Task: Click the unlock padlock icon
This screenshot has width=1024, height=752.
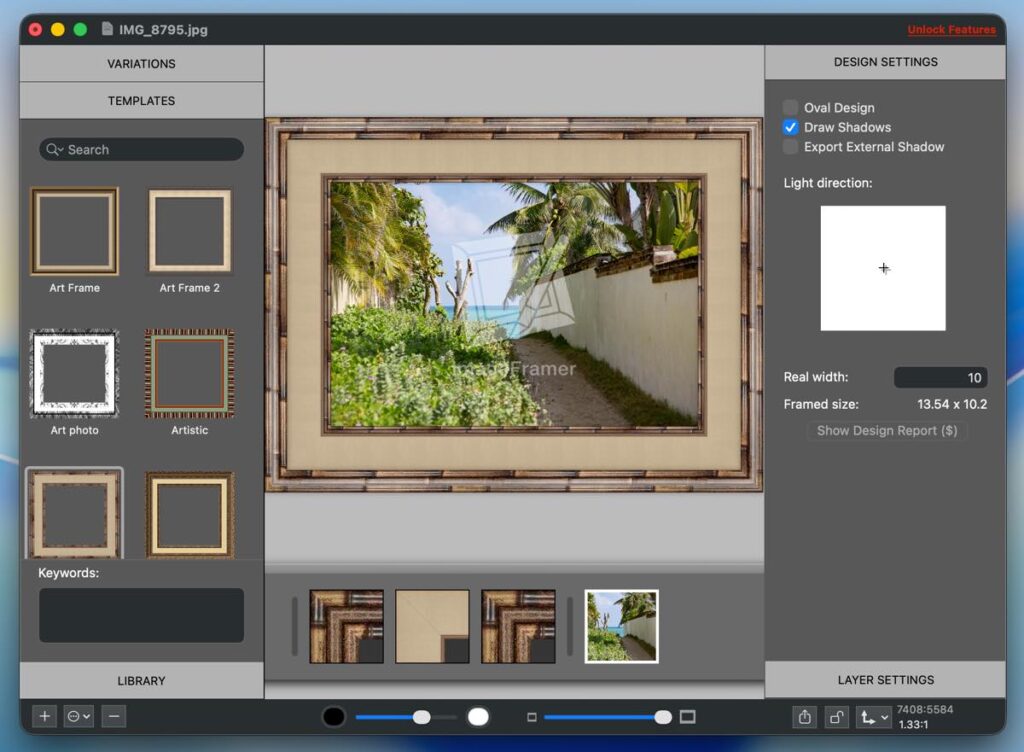Action: pyautogui.click(x=837, y=717)
